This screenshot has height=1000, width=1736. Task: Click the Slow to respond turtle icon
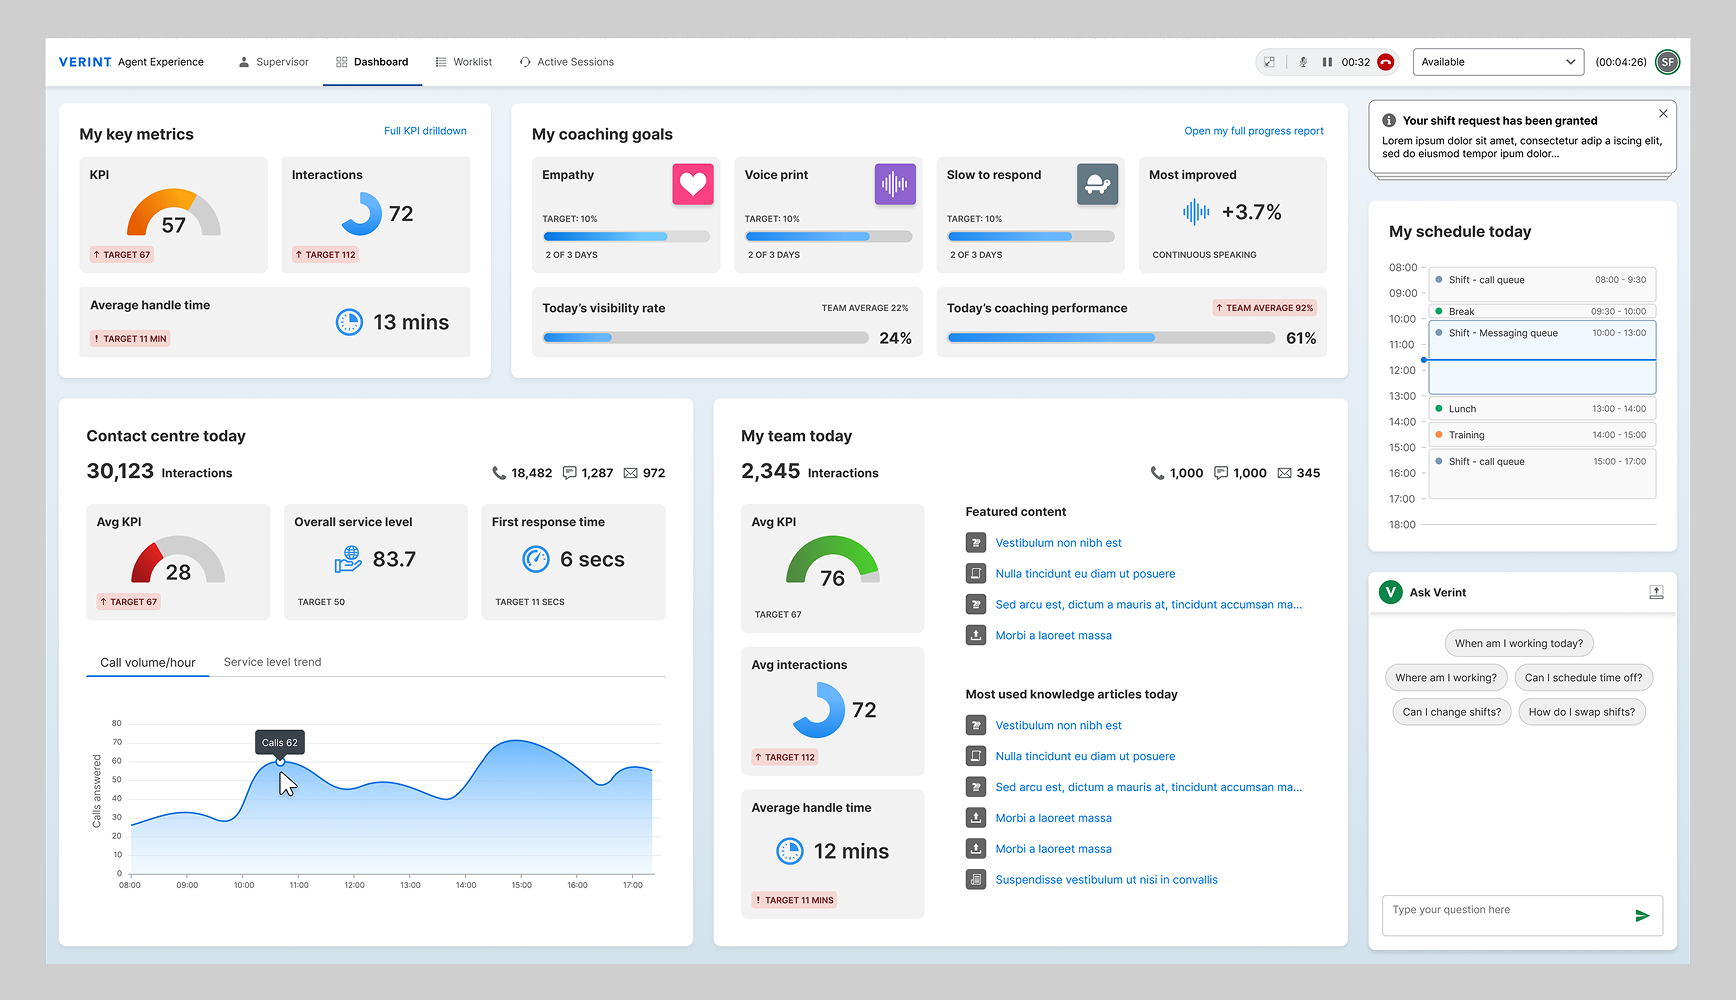1097,184
